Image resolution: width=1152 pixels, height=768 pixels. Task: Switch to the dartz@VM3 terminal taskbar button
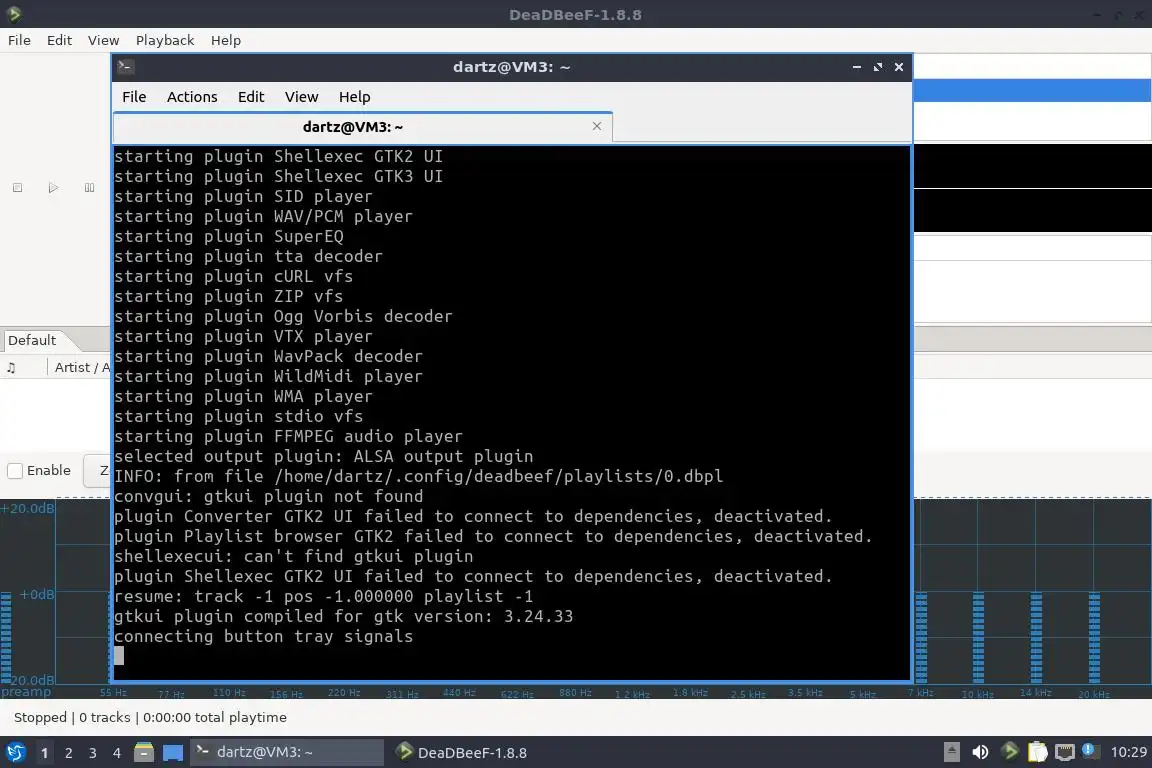click(287, 753)
